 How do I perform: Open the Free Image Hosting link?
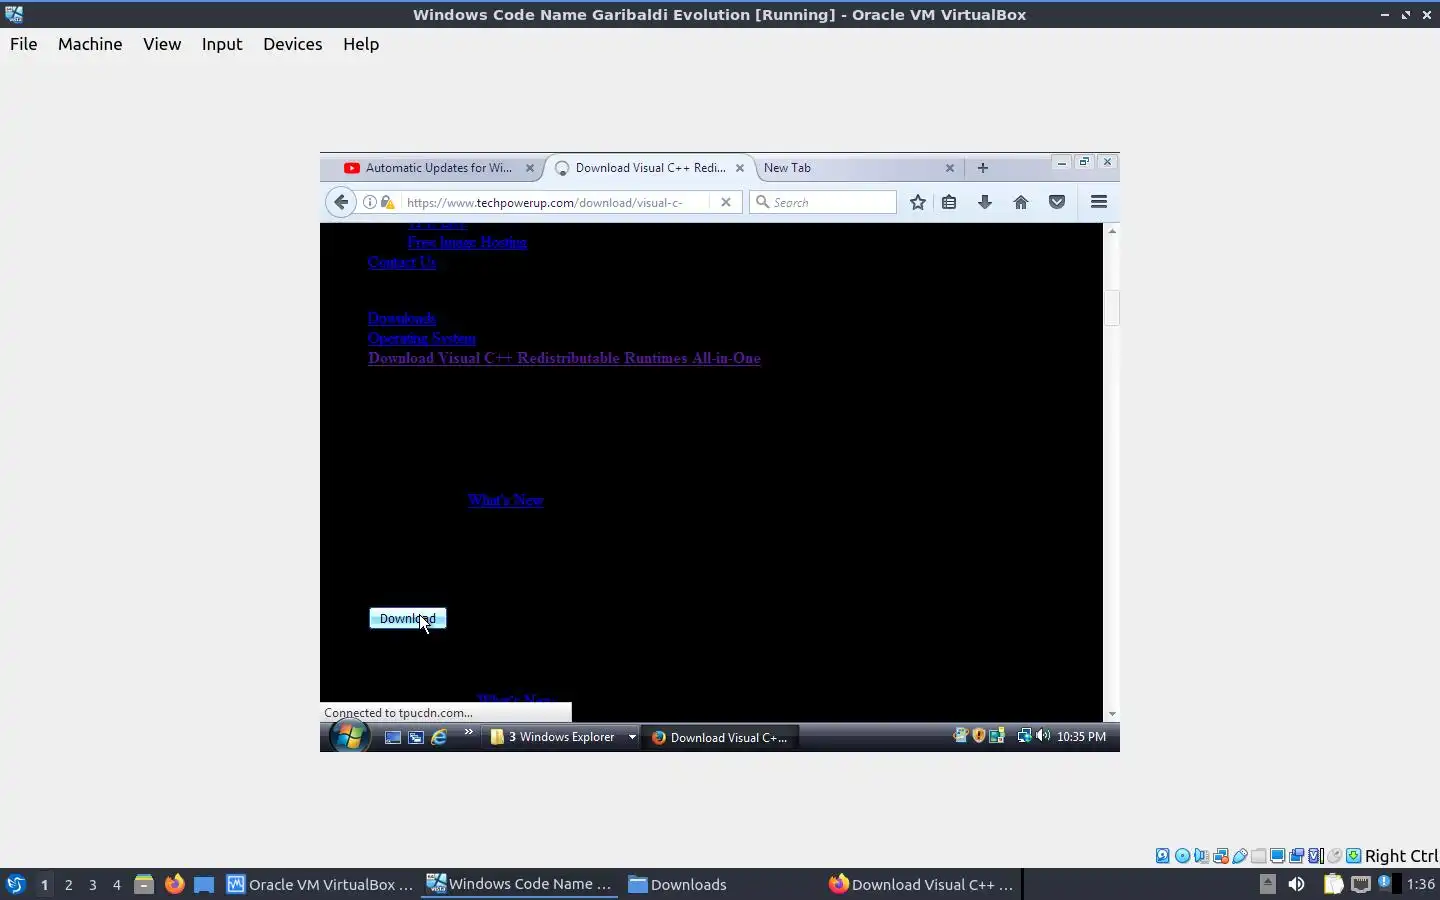pos(467,242)
